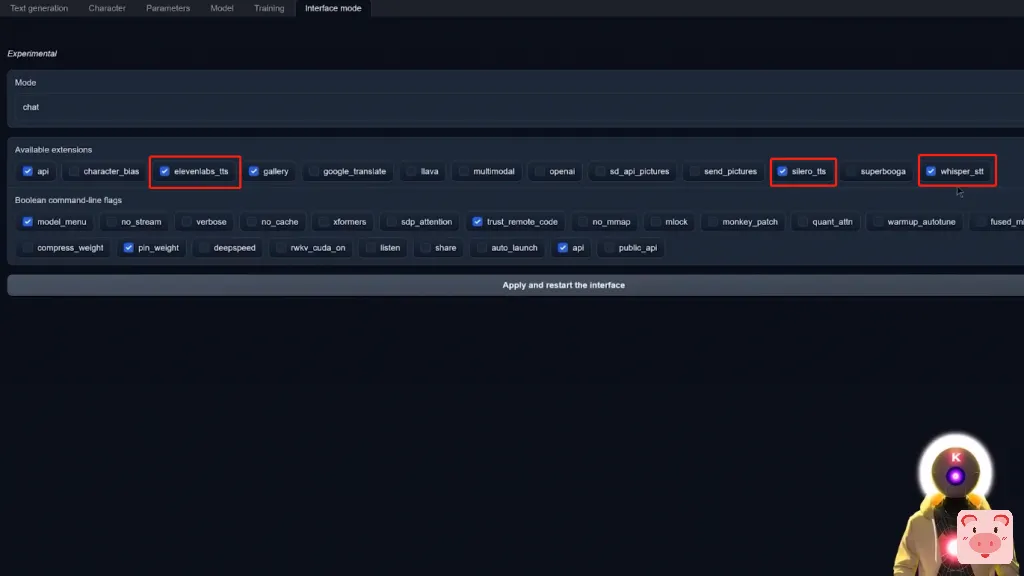
Task: Select the Interface mode tab
Action: [333, 8]
